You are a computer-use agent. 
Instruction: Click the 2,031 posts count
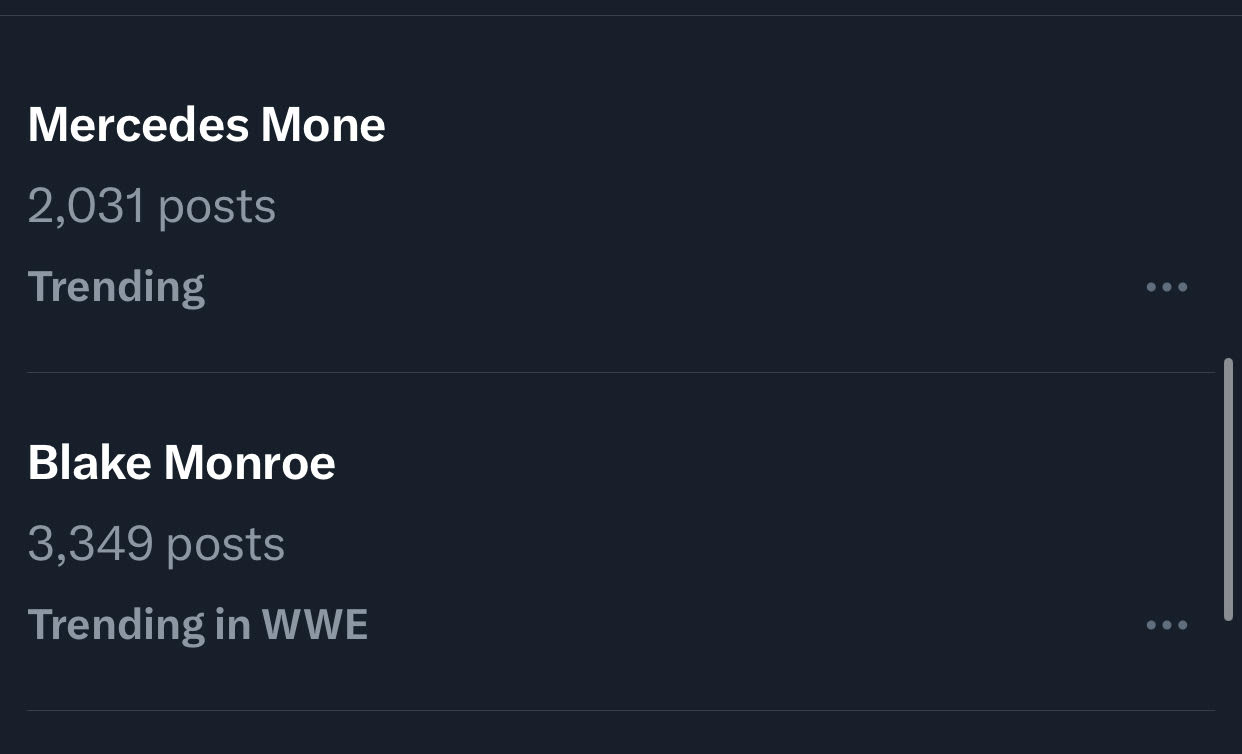(x=151, y=206)
